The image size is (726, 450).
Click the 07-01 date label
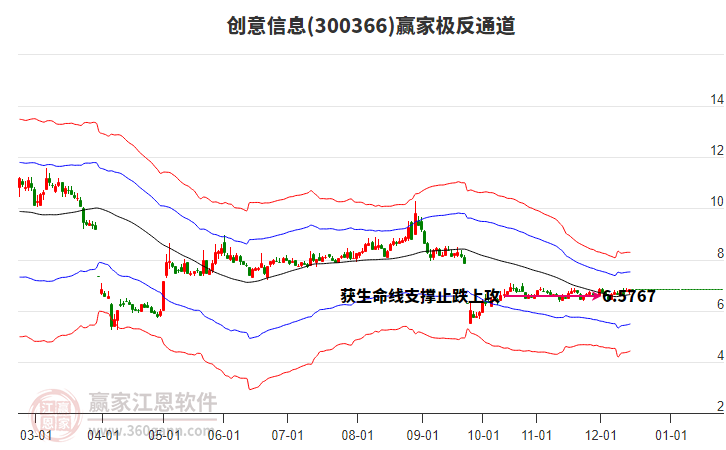(288, 436)
